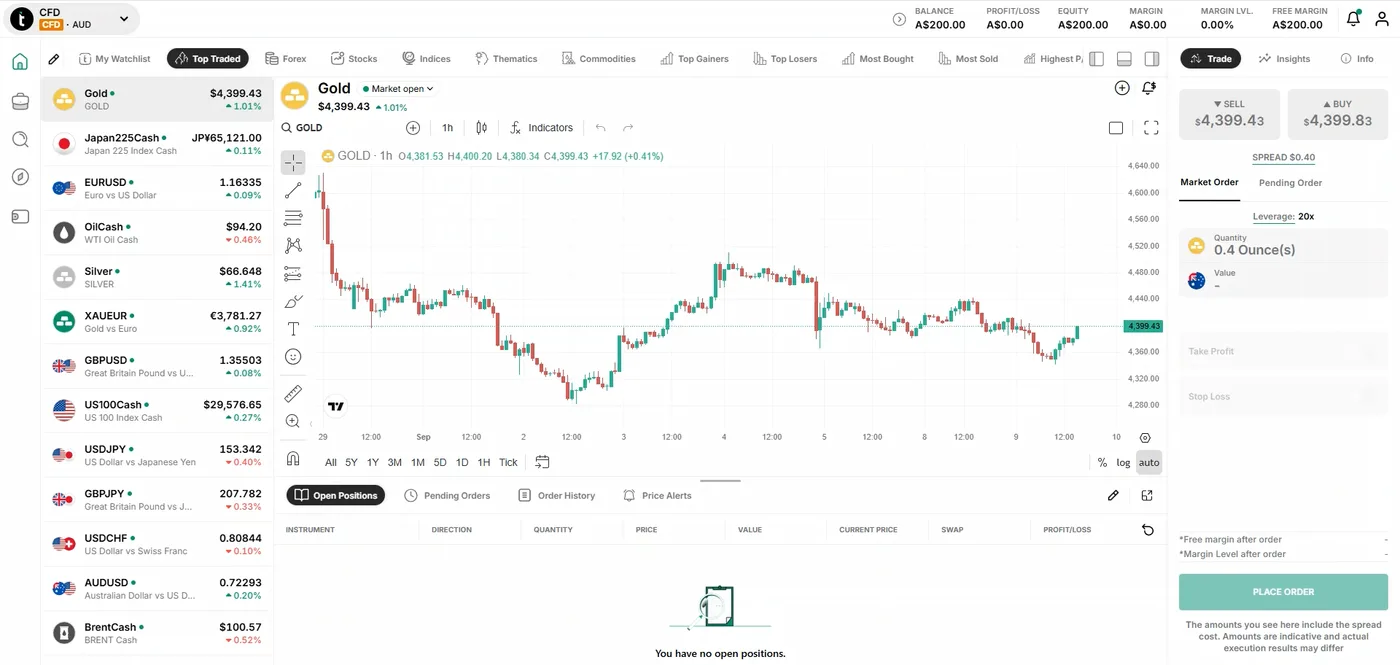Screen dimensions: 1400x665
Task: Undo the last chart action
Action: [x=600, y=128]
